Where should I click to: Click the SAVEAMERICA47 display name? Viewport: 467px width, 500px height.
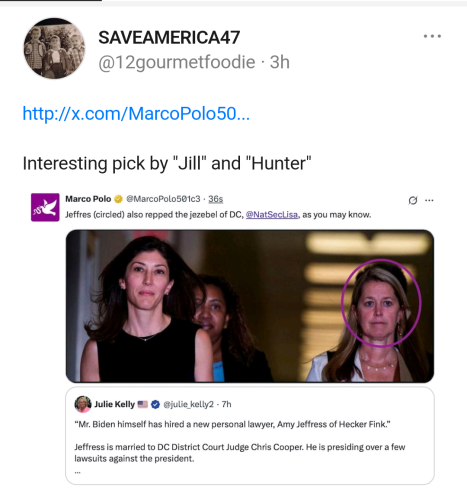pos(169,37)
